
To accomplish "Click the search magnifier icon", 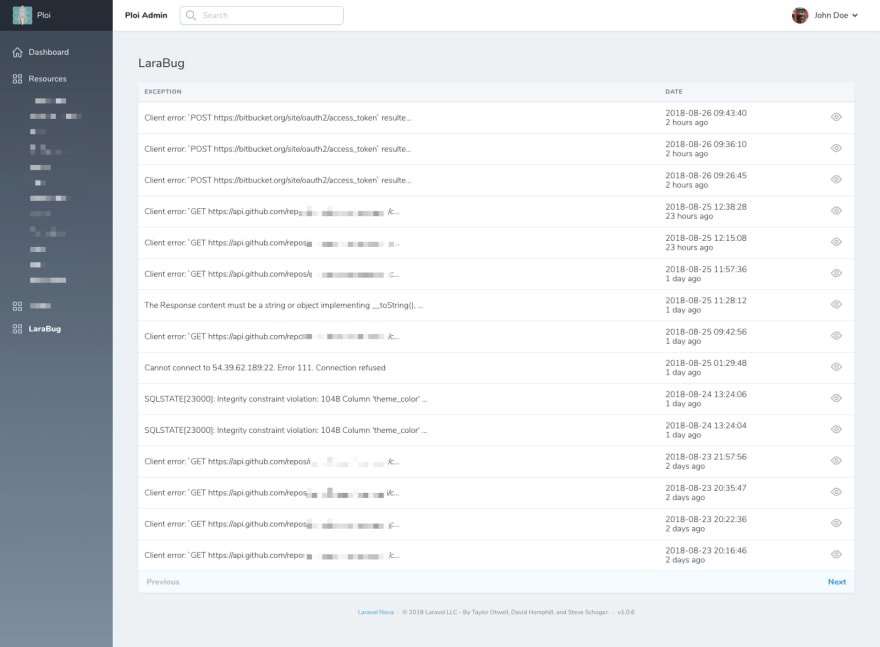I will (191, 15).
